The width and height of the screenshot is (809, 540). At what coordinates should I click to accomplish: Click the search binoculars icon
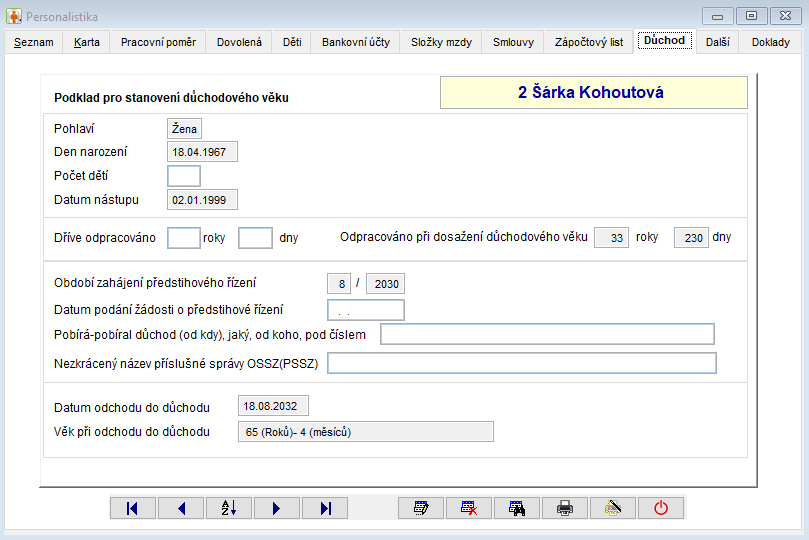[517, 508]
